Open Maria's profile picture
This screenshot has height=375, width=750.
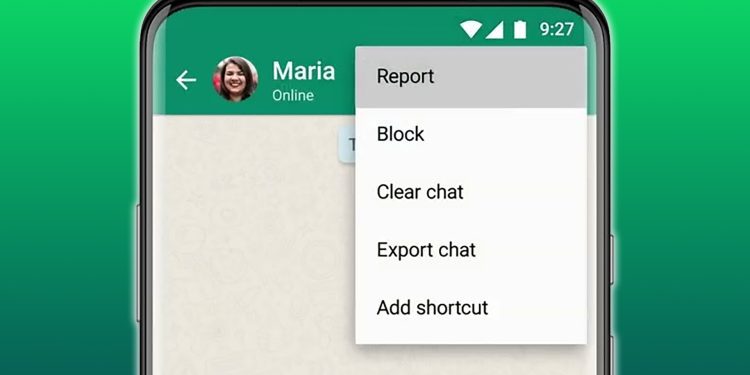click(x=235, y=79)
